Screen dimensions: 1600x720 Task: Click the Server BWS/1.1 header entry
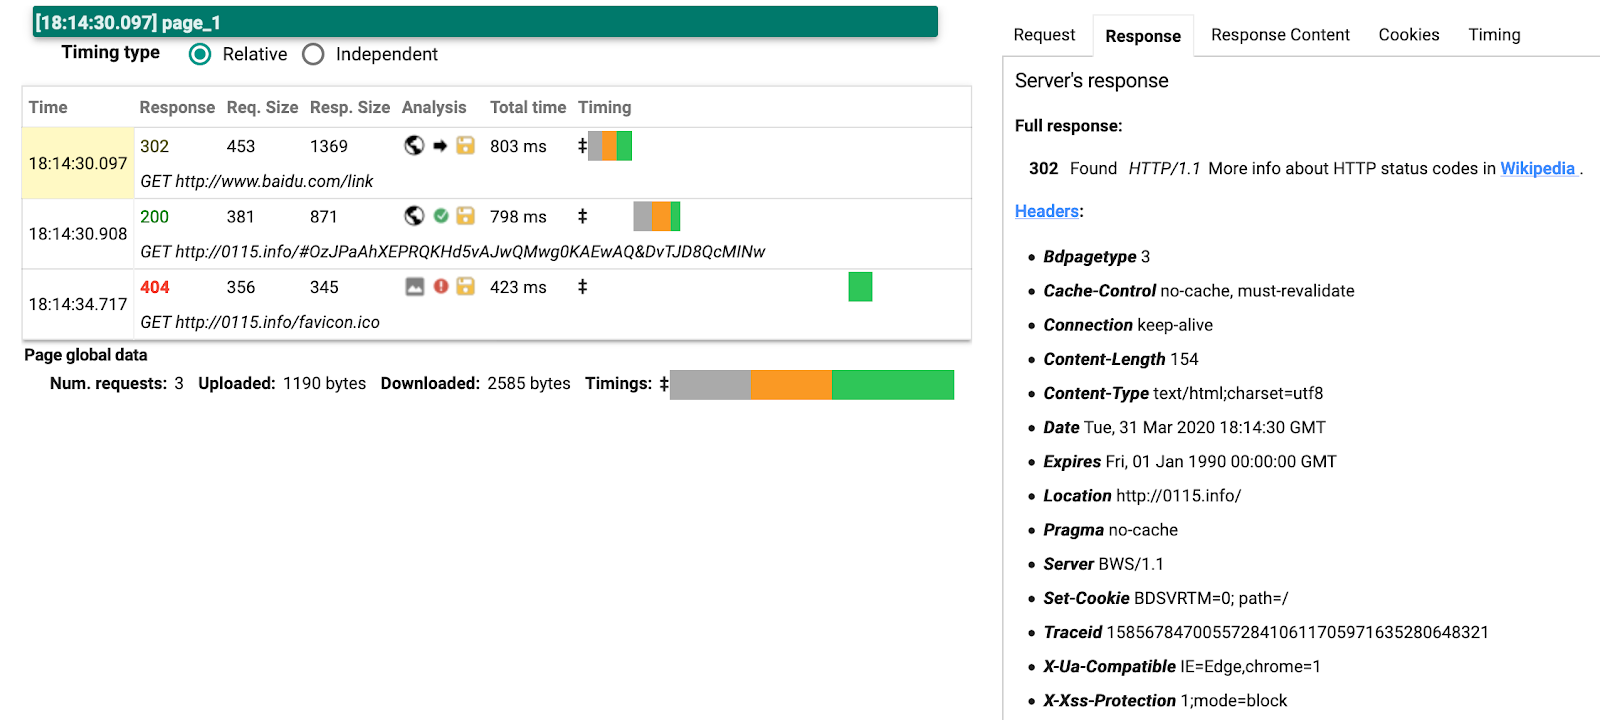click(1104, 564)
